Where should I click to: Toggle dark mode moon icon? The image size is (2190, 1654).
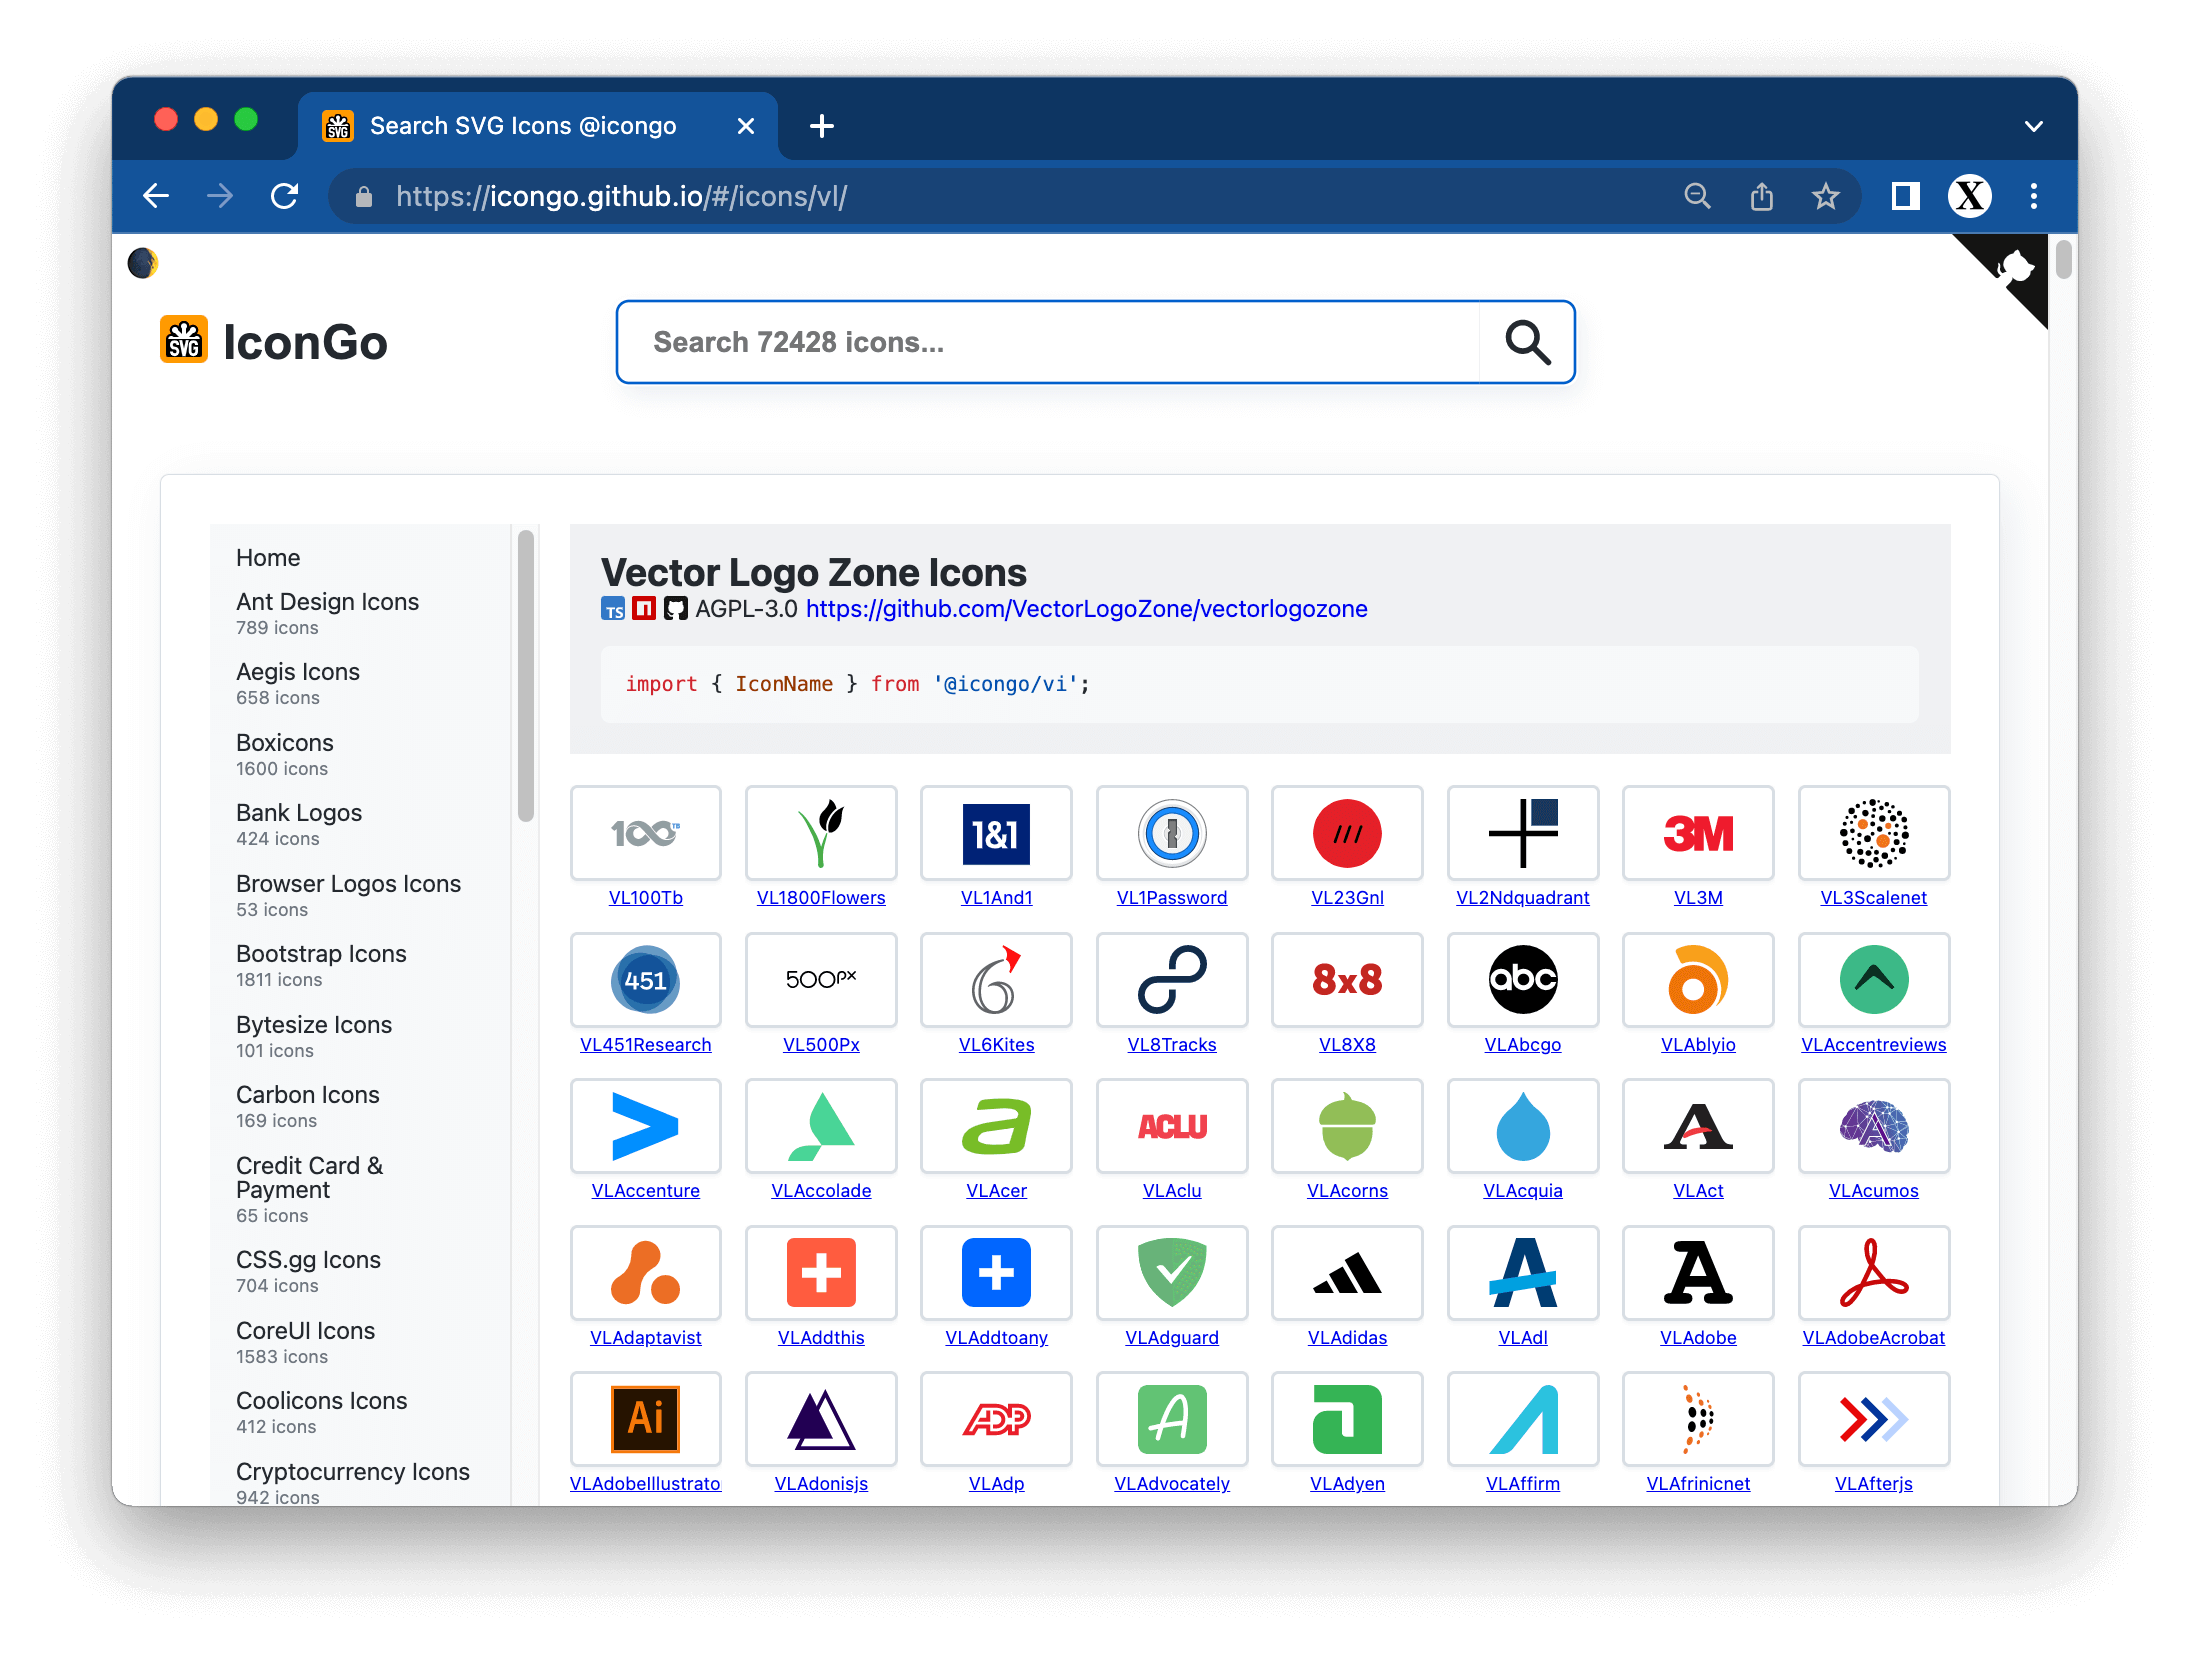[x=143, y=263]
